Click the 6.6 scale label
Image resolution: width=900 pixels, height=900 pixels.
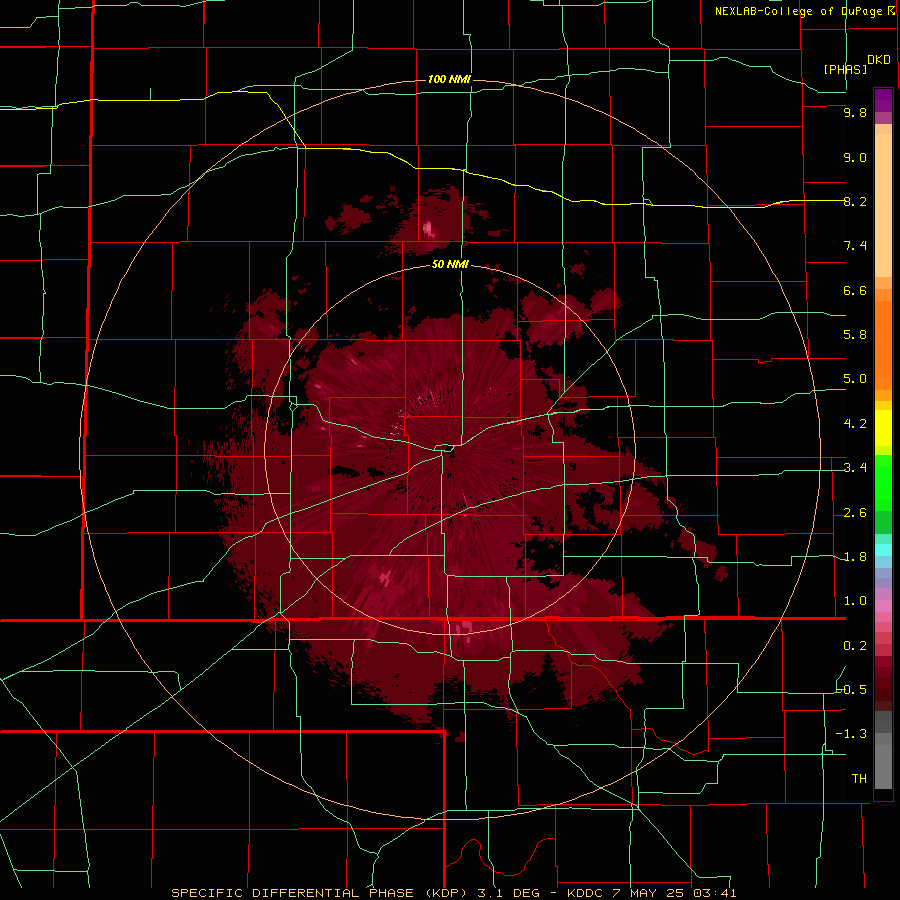(855, 290)
